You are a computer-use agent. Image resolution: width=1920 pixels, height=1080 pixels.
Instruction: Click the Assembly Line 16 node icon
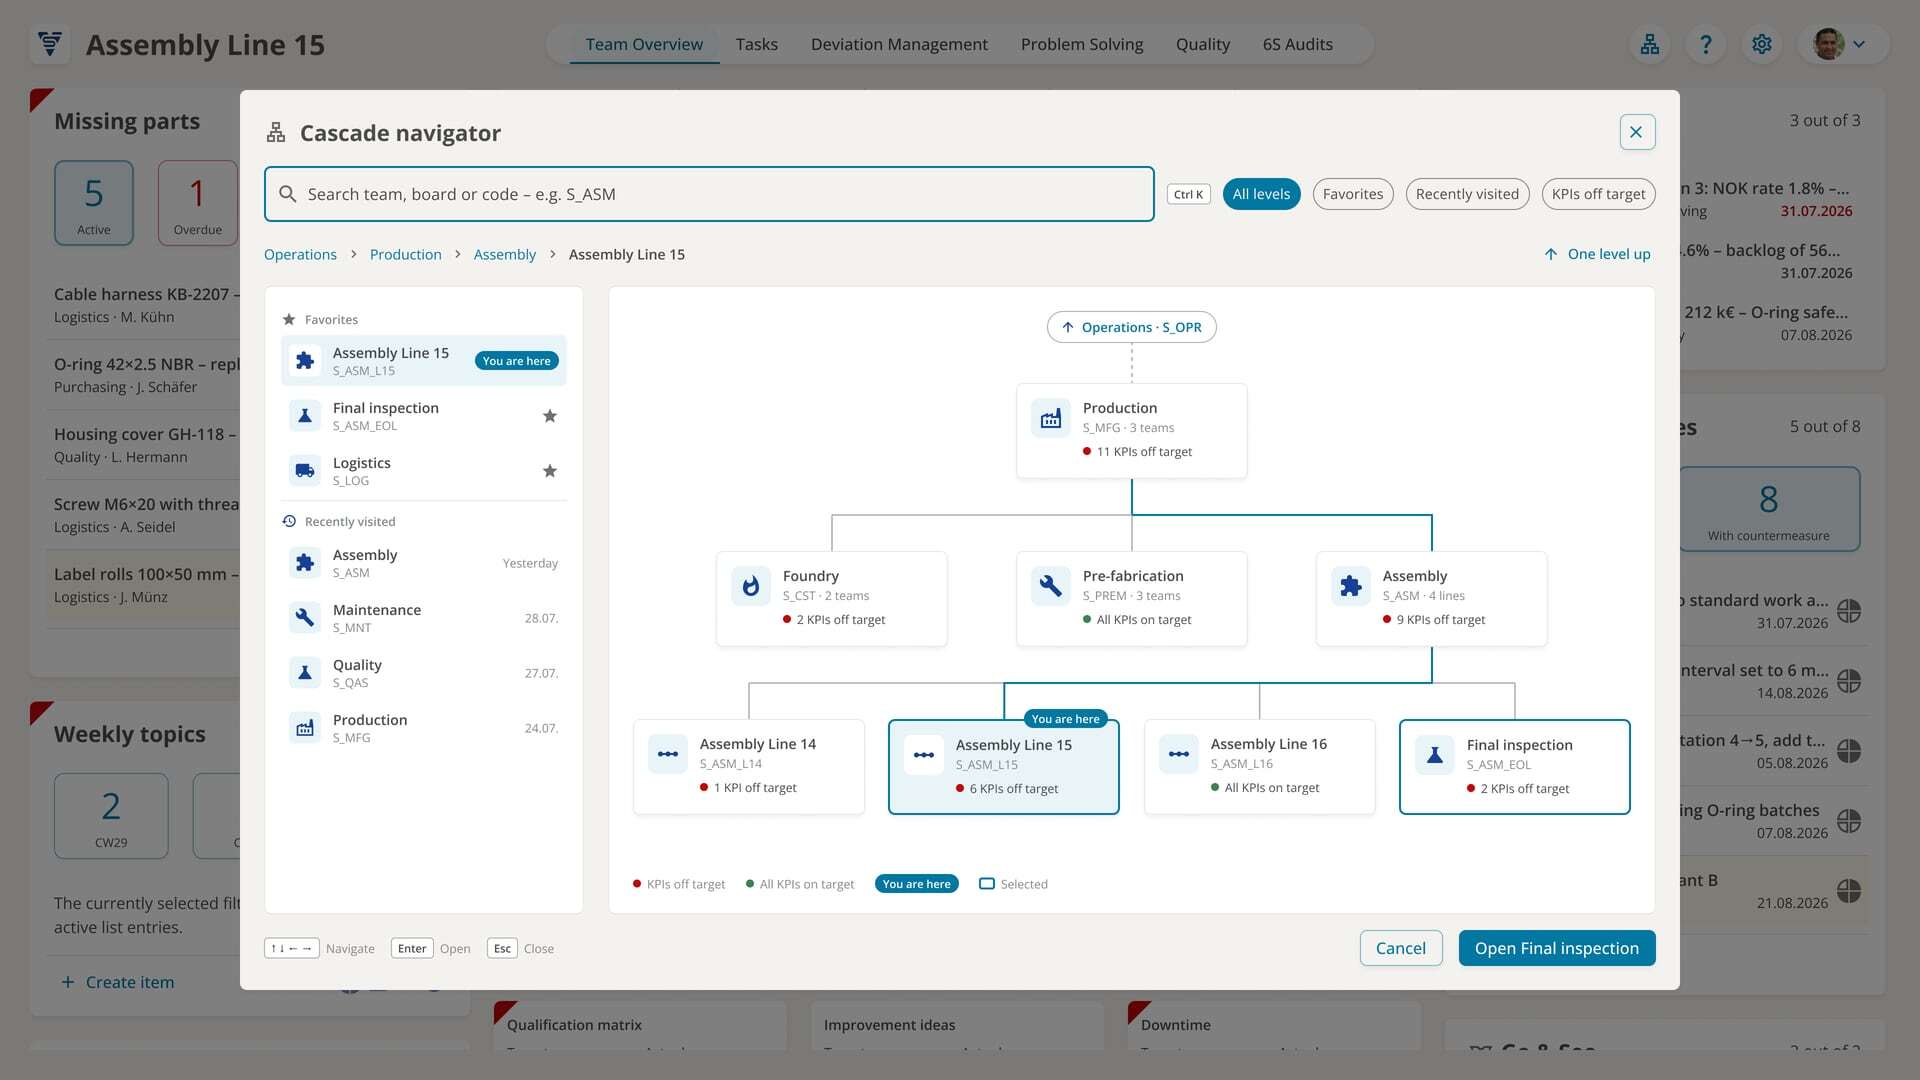pyautogui.click(x=1179, y=754)
